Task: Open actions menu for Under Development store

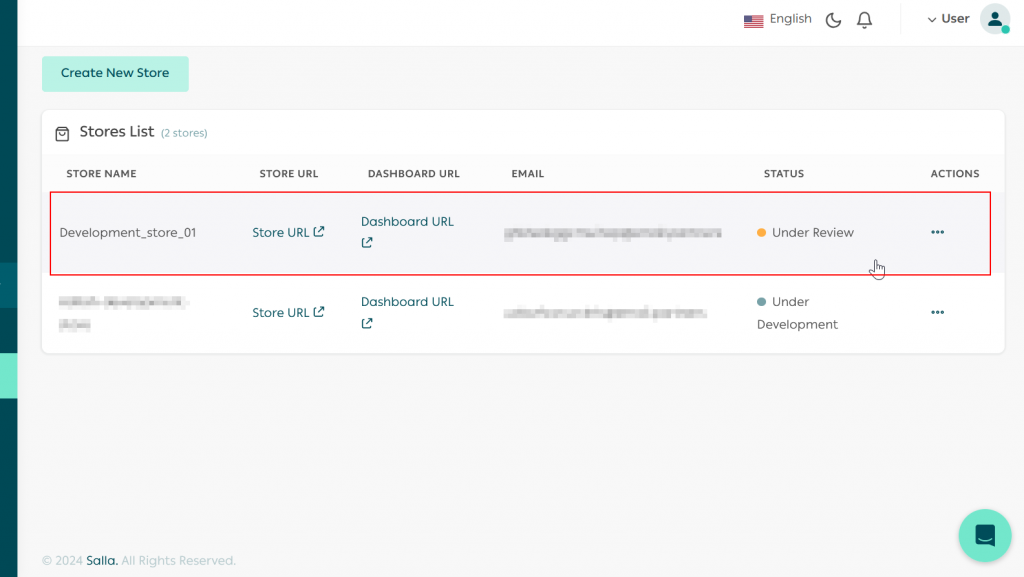Action: (937, 313)
